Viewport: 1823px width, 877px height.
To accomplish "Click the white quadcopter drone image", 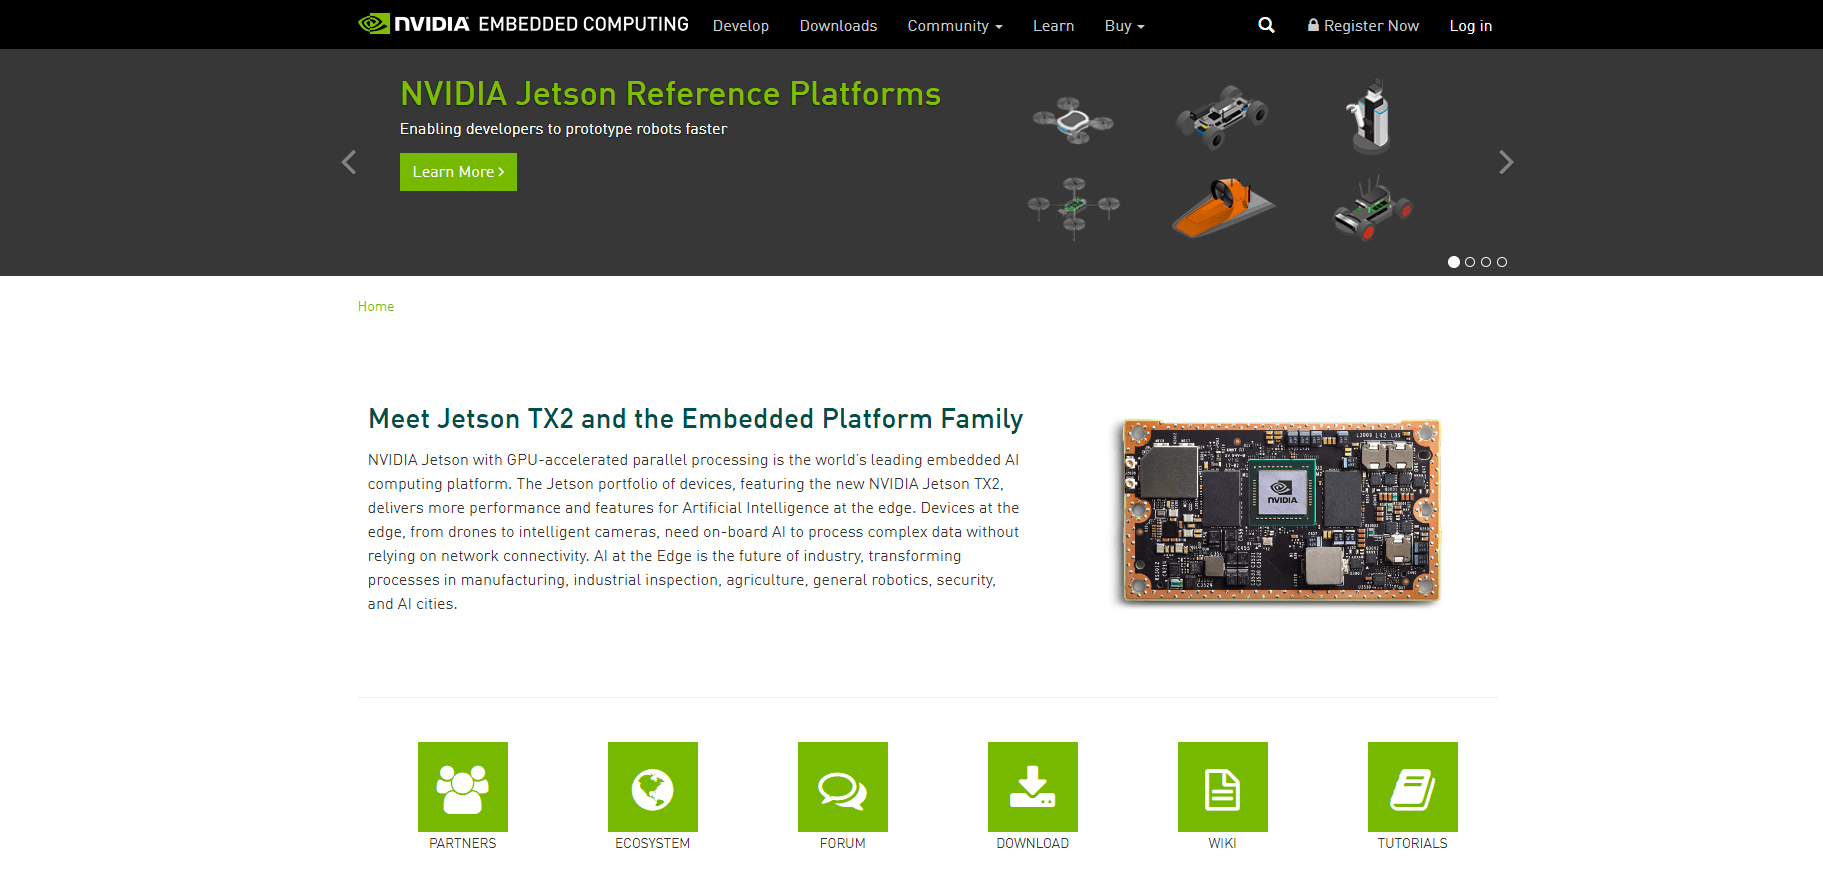I will click(x=1073, y=121).
